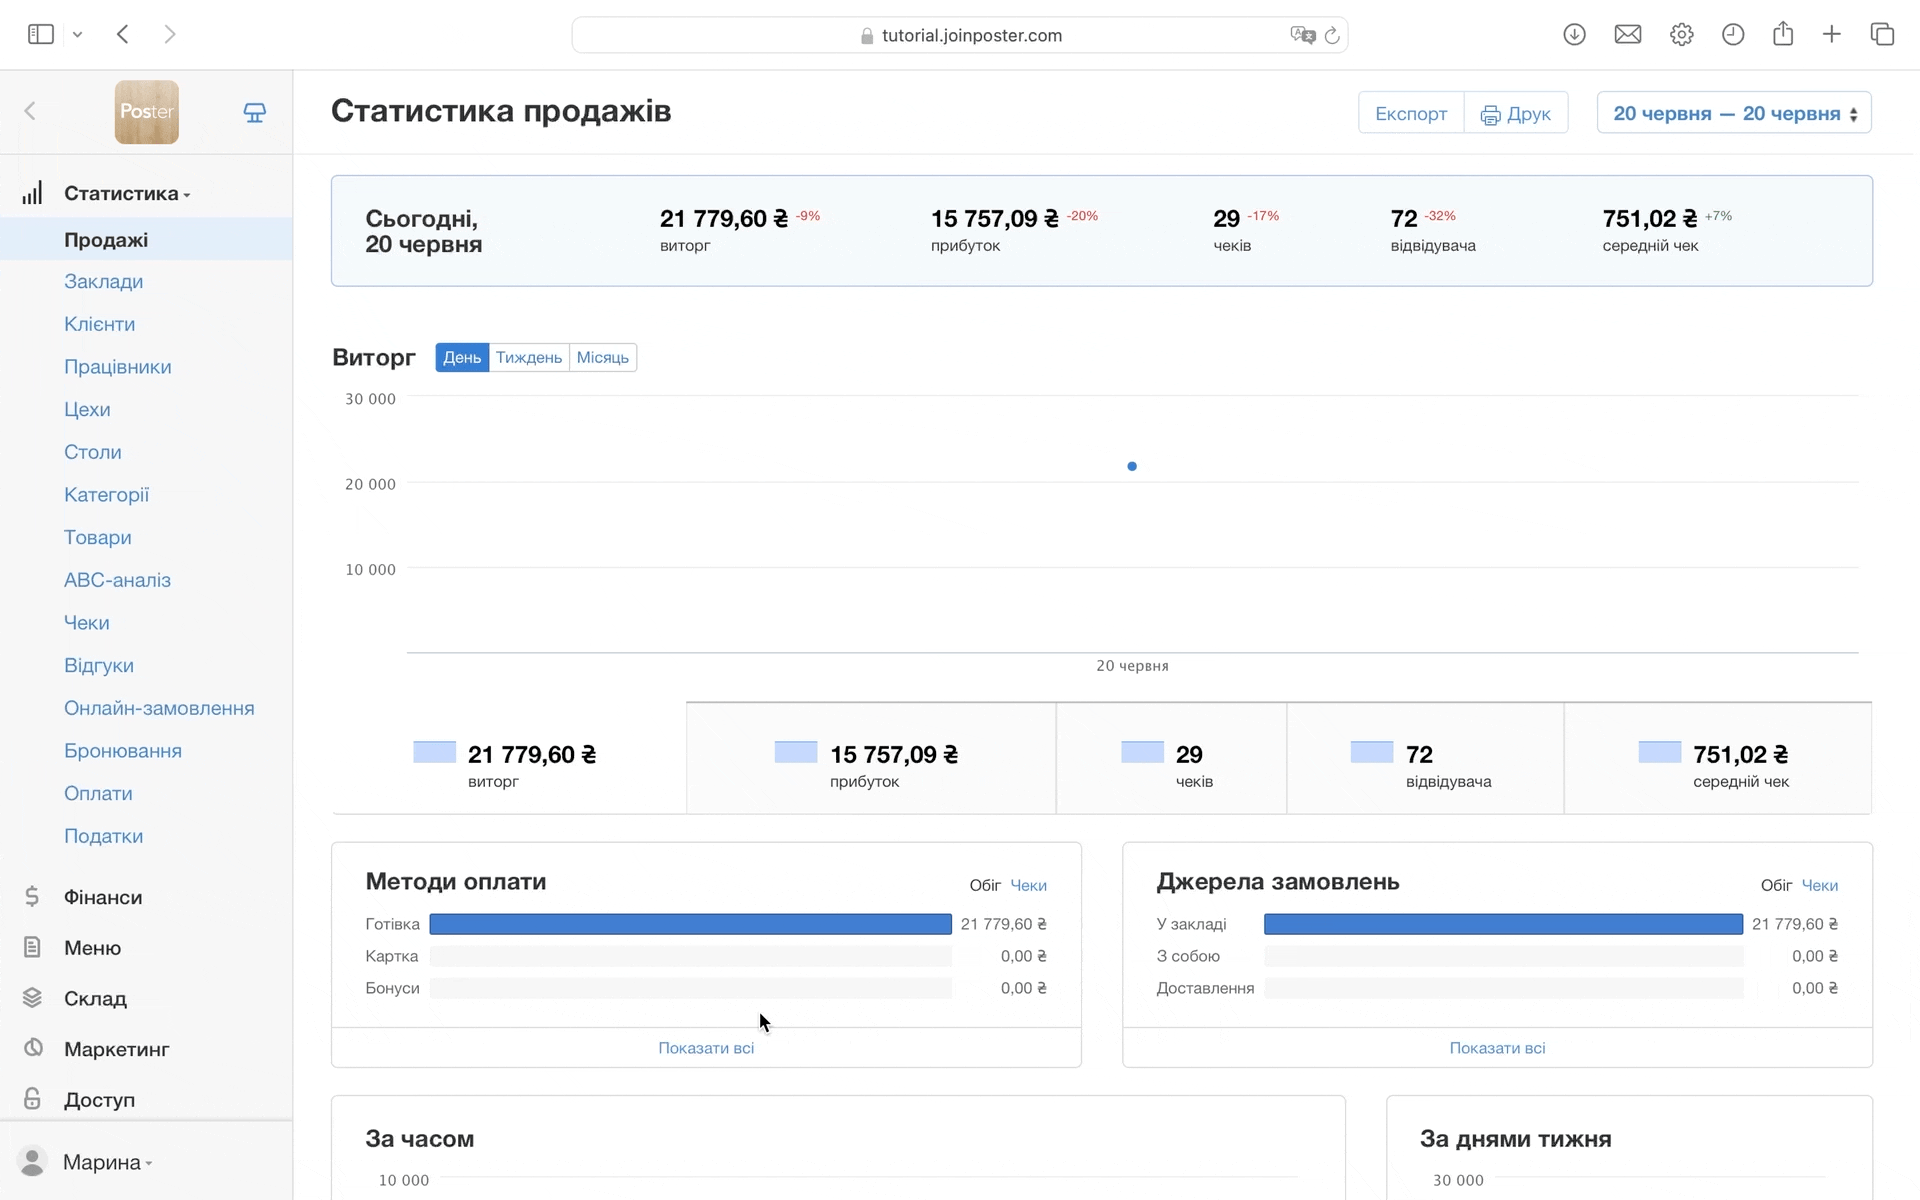The width and height of the screenshot is (1920, 1200).
Task: Click the Статистика bar chart icon
Action: click(32, 193)
